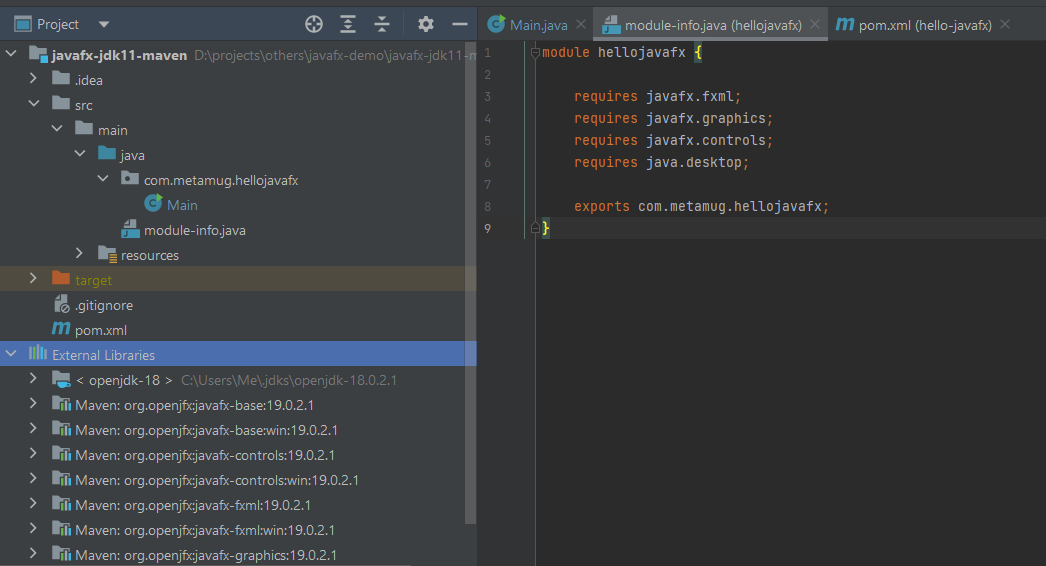Click the resources folder icon

[107, 254]
